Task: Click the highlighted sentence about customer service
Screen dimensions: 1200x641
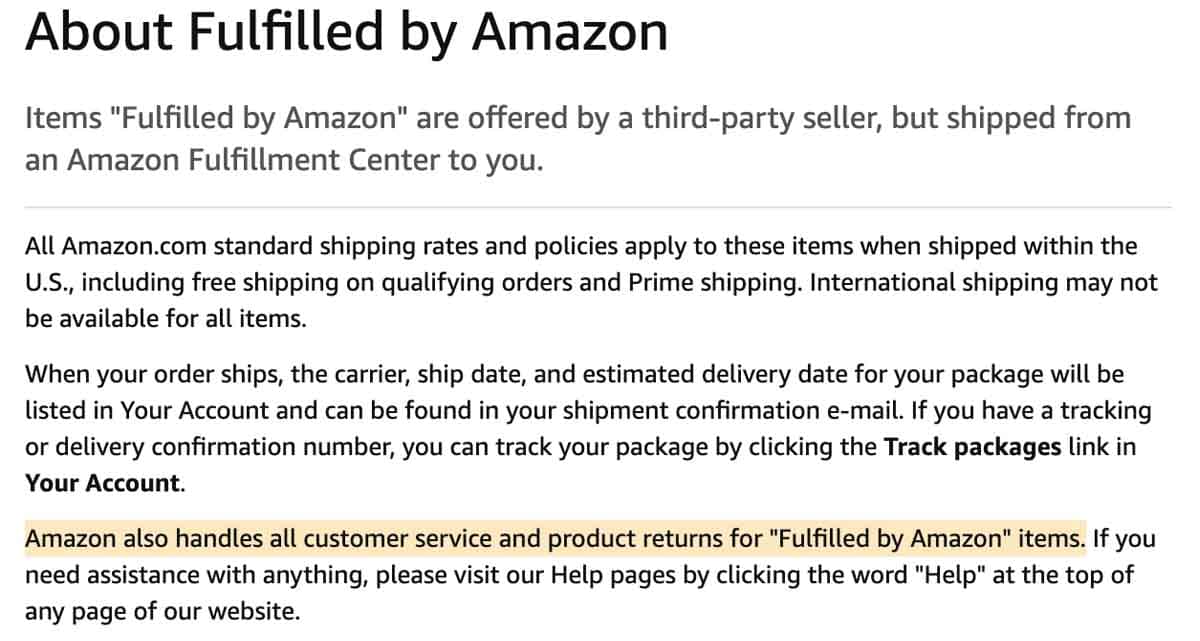Action: tap(555, 539)
